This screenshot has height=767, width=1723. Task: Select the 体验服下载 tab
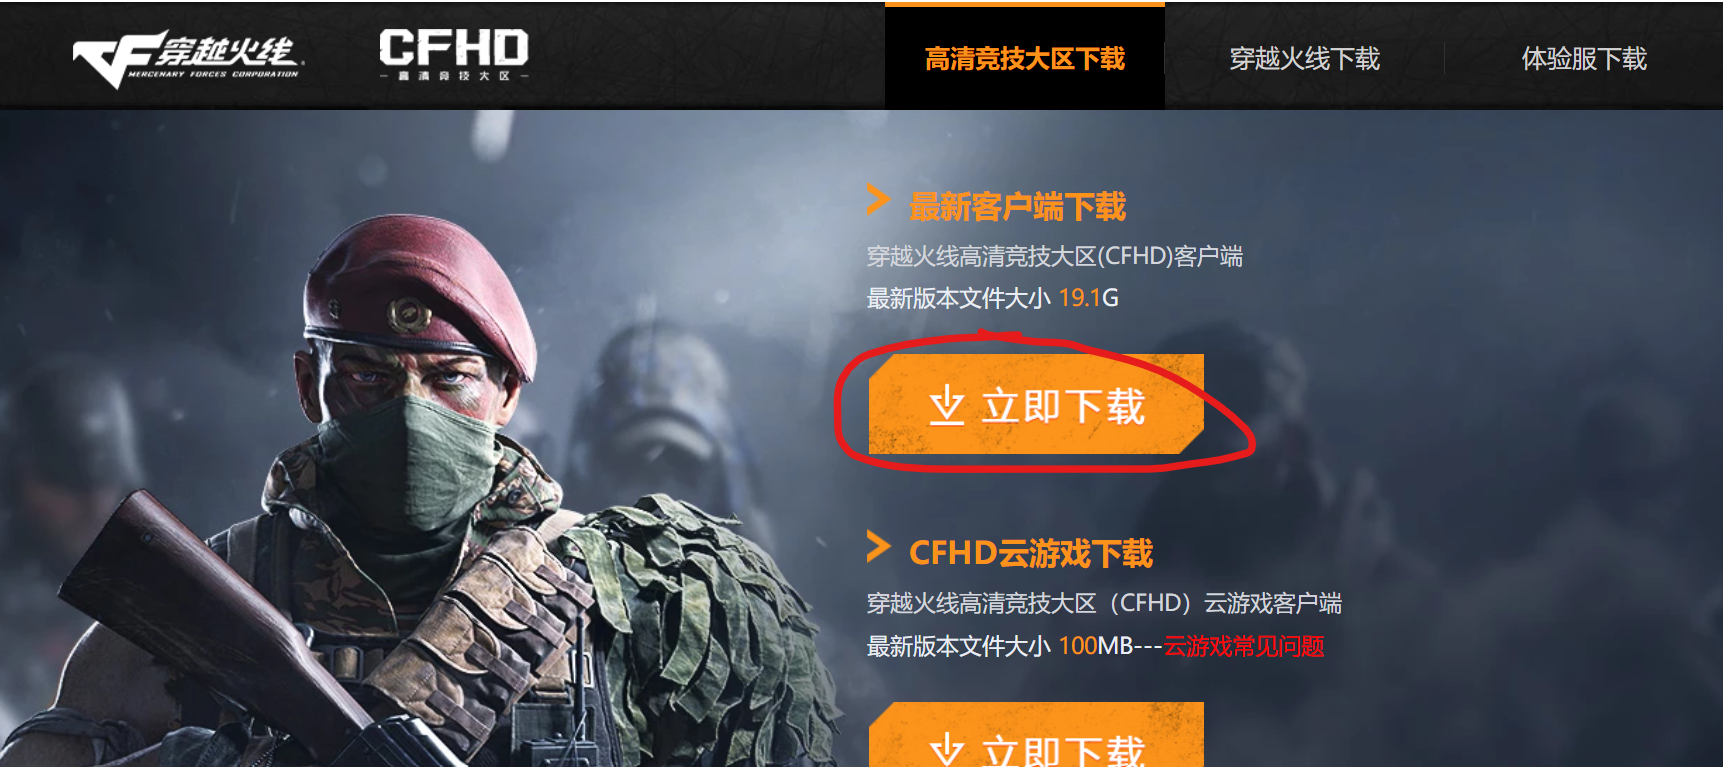point(1584,59)
